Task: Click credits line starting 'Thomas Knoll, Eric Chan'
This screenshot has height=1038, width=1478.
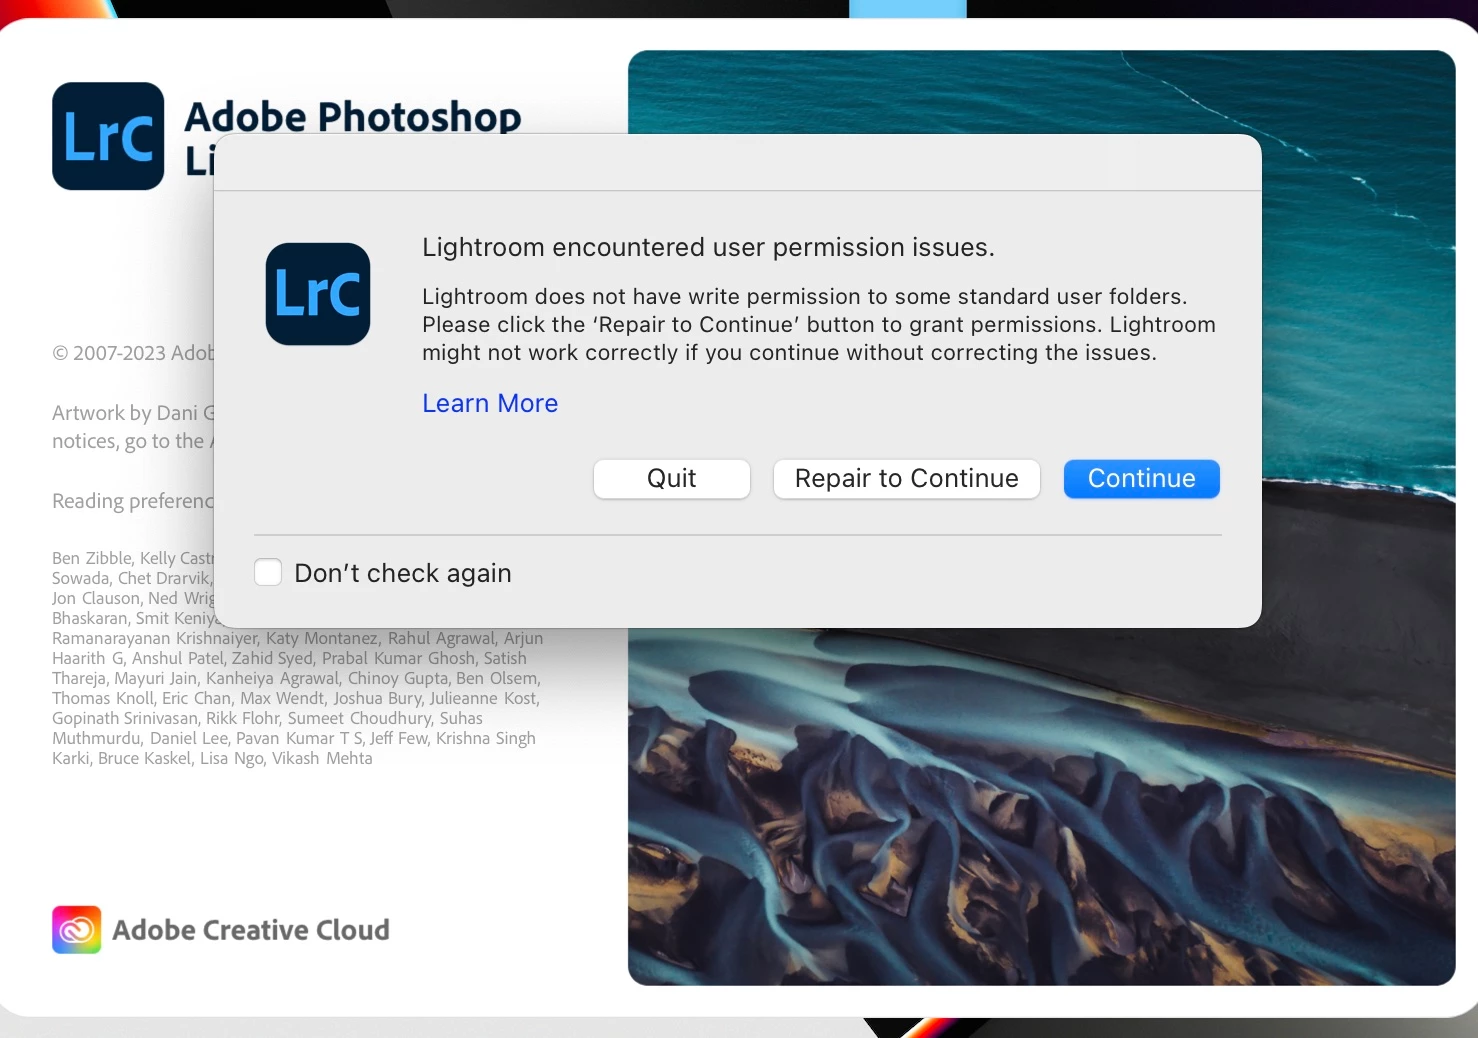Action: coord(296,698)
